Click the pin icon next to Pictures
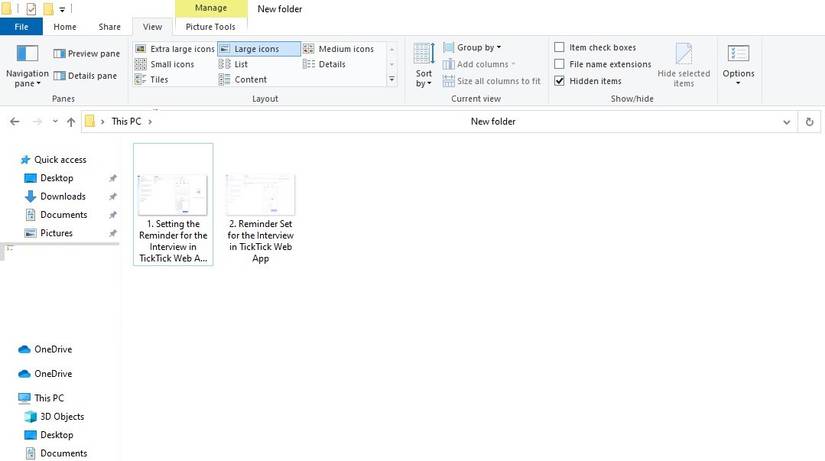Screen dimensions: 825x461 (x=113, y=234)
